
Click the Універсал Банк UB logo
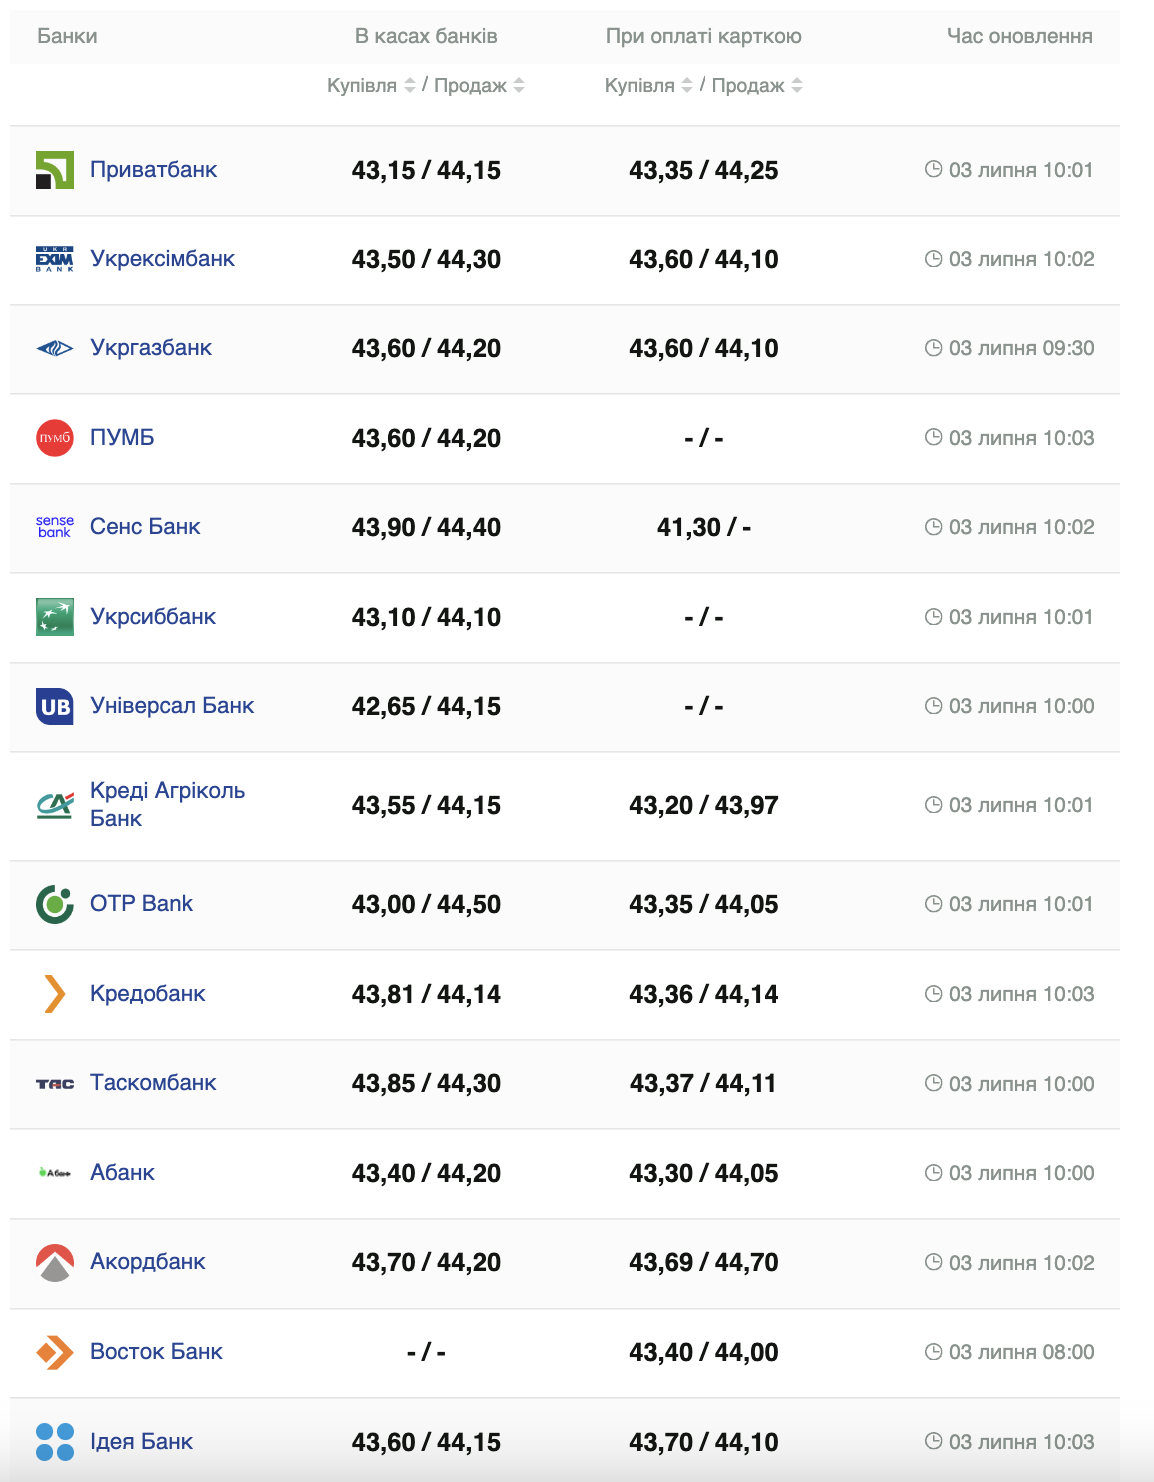coord(55,706)
